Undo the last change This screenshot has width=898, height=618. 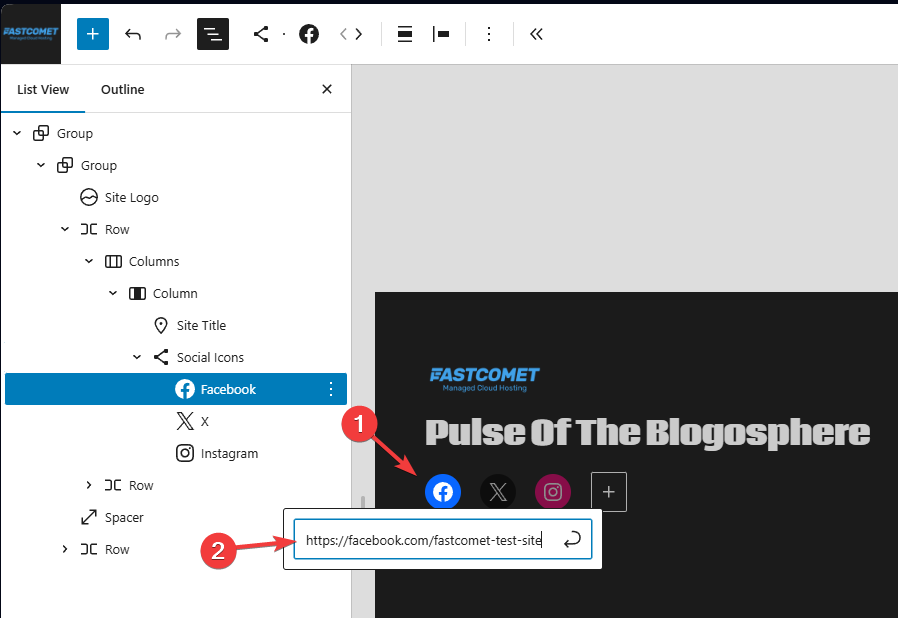[x=133, y=34]
